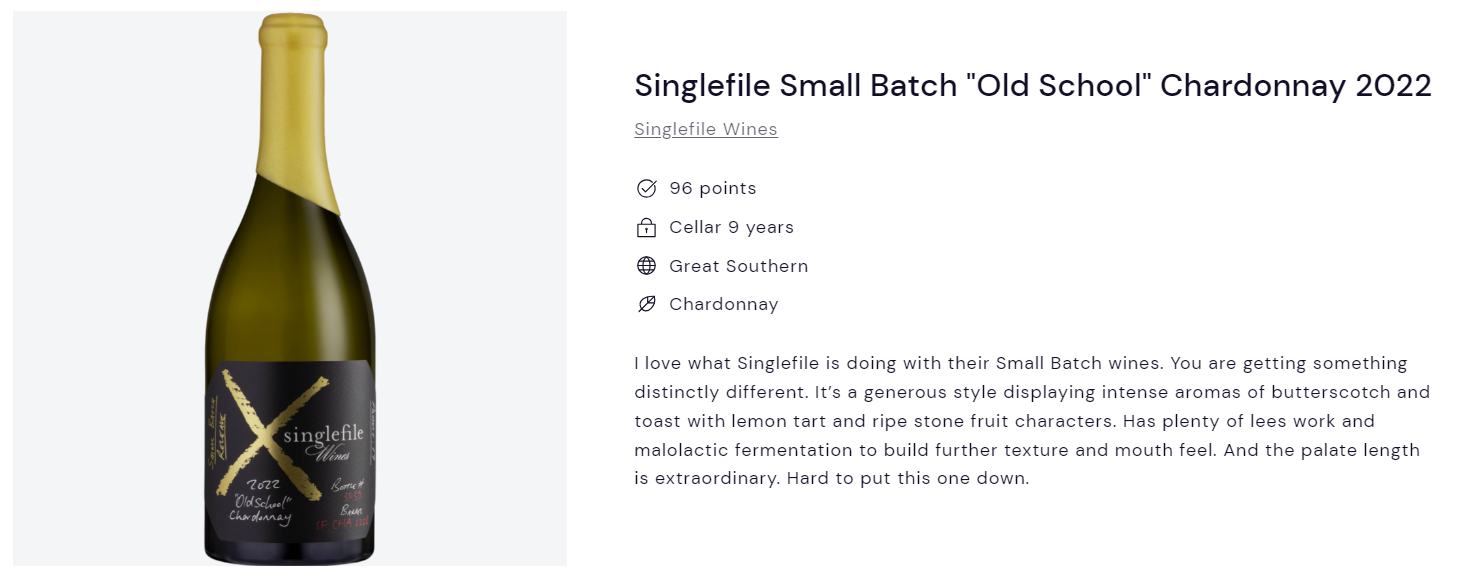Click the globe icon next to Great Southern
The image size is (1470, 582).
(x=646, y=266)
